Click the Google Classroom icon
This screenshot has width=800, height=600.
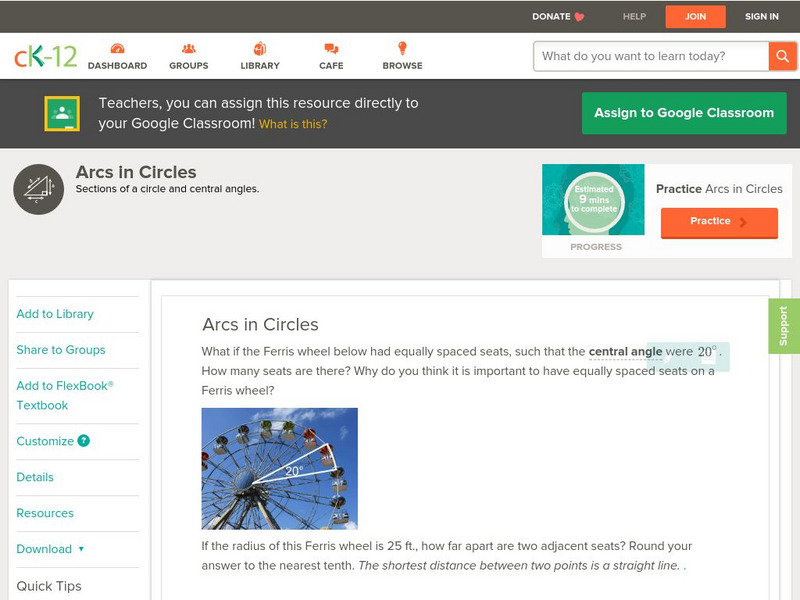pyautogui.click(x=62, y=113)
